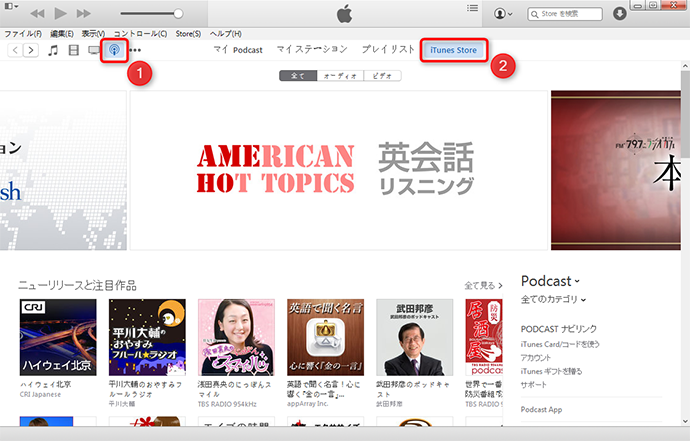This screenshot has height=441, width=690.
Task: Click the appArray Inc. author text
Action: point(308,404)
